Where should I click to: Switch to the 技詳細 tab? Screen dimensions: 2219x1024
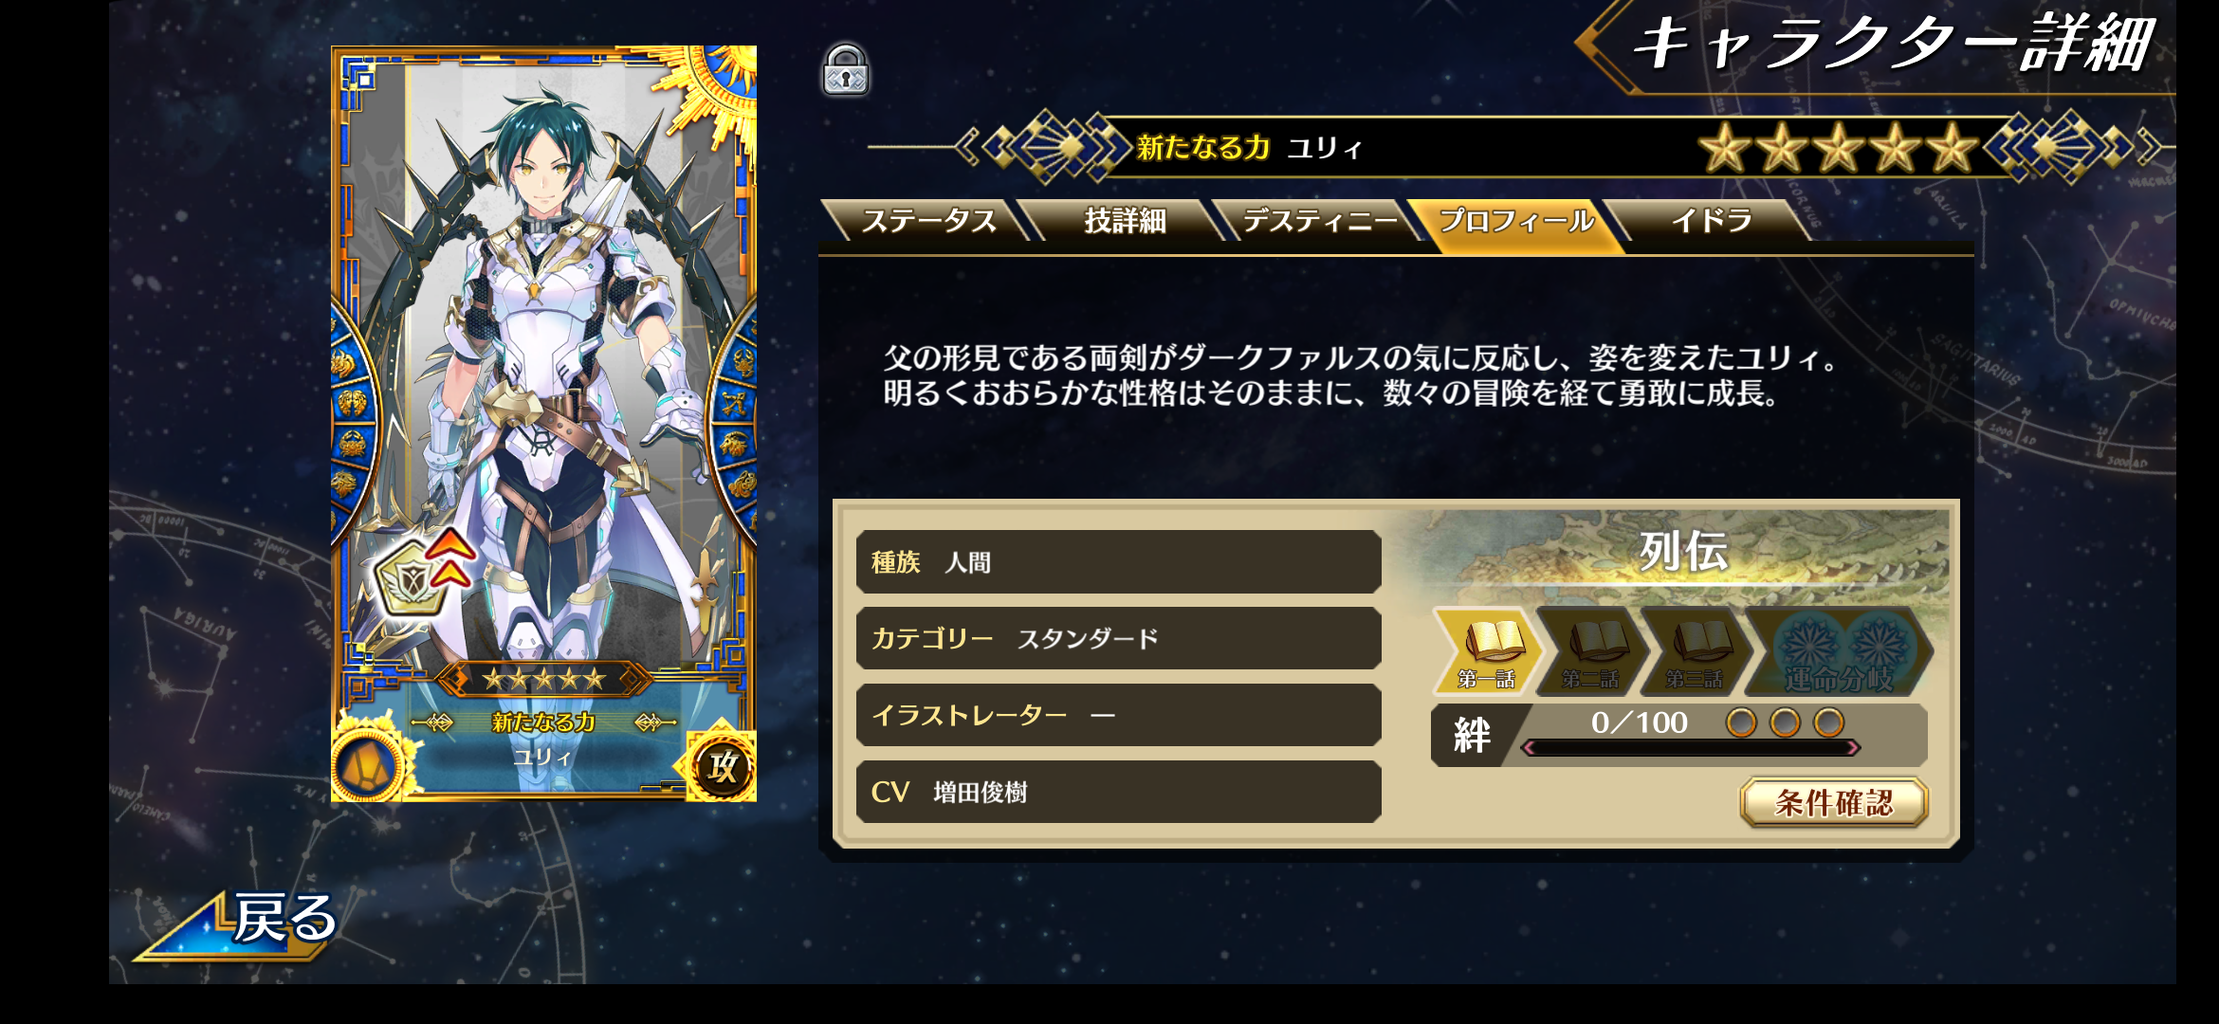1125,221
